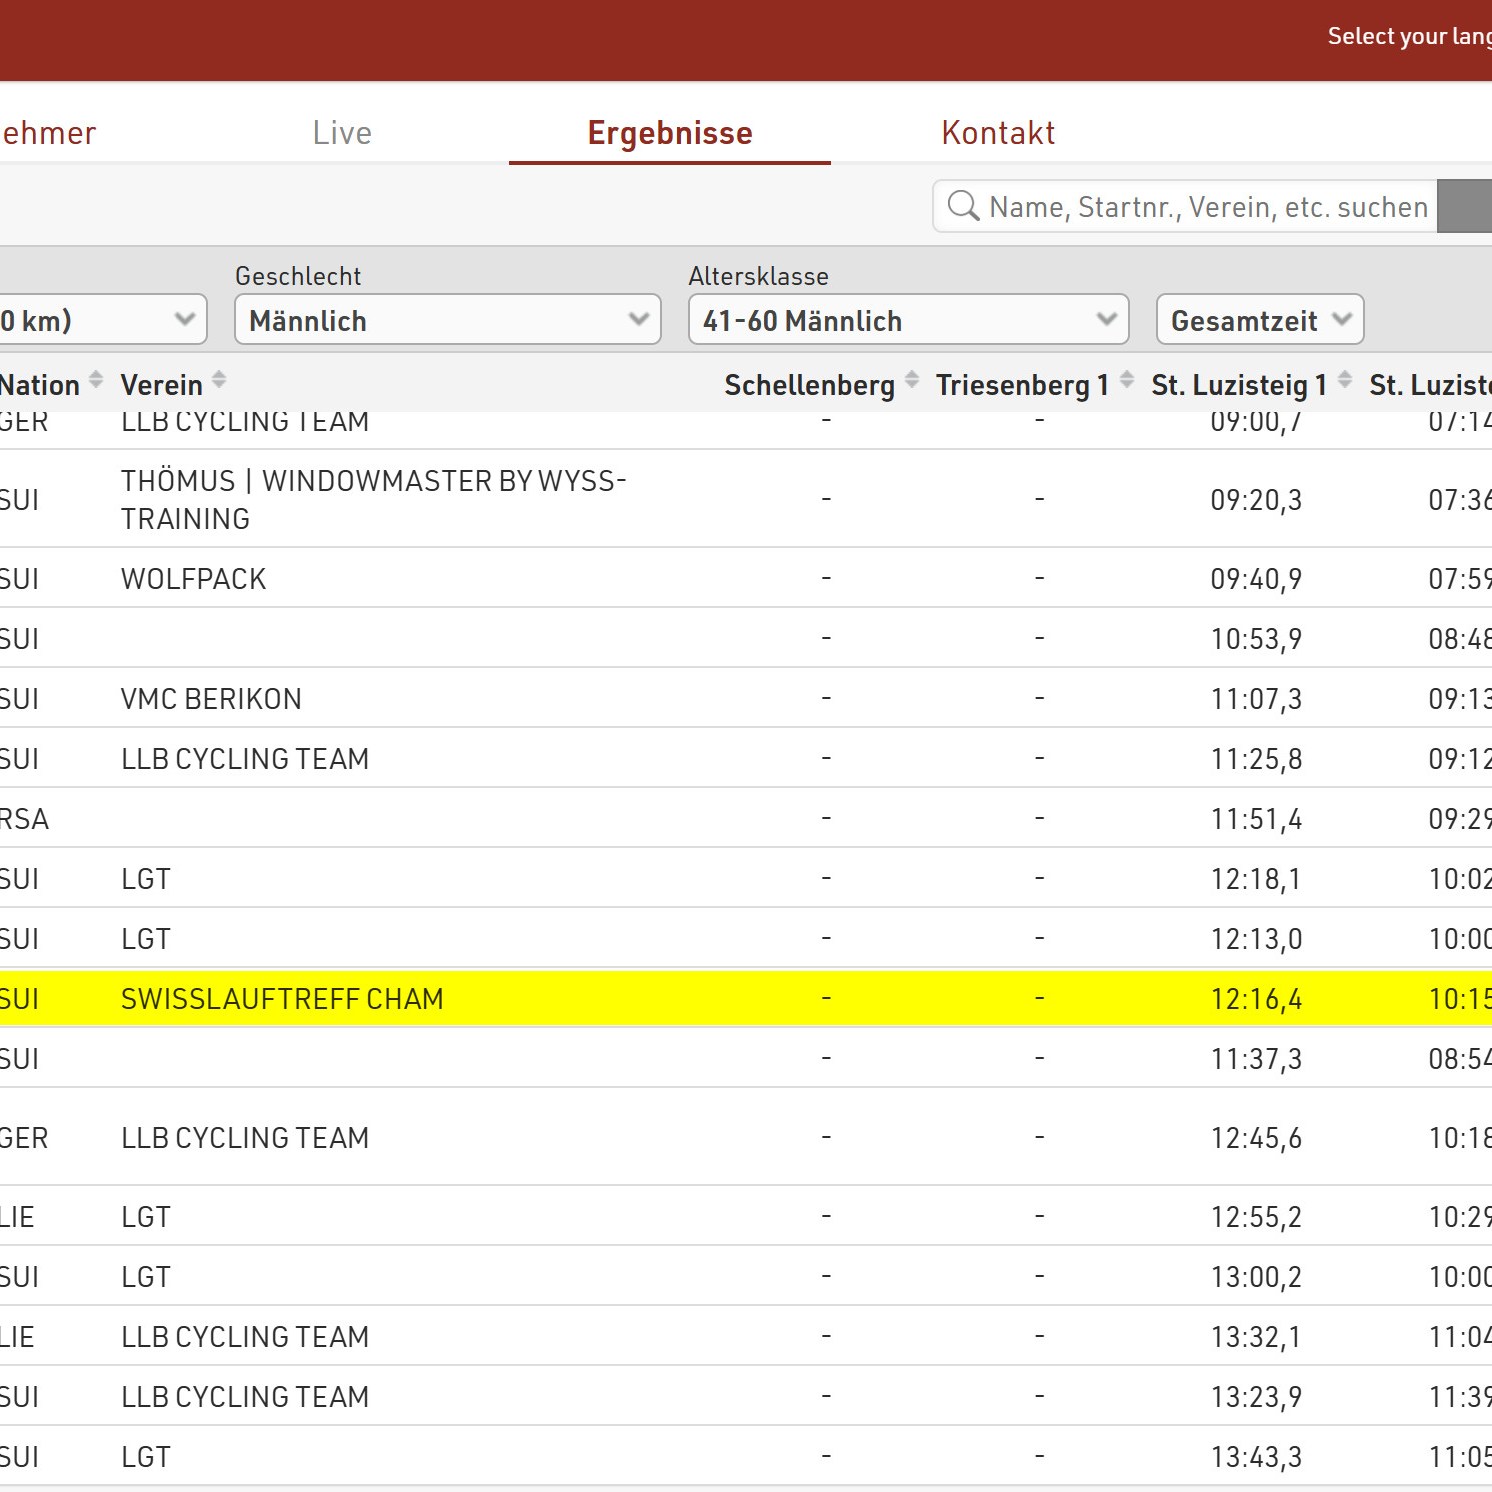Sort by Verein column arrows
The height and width of the screenshot is (1492, 1492).
click(219, 380)
